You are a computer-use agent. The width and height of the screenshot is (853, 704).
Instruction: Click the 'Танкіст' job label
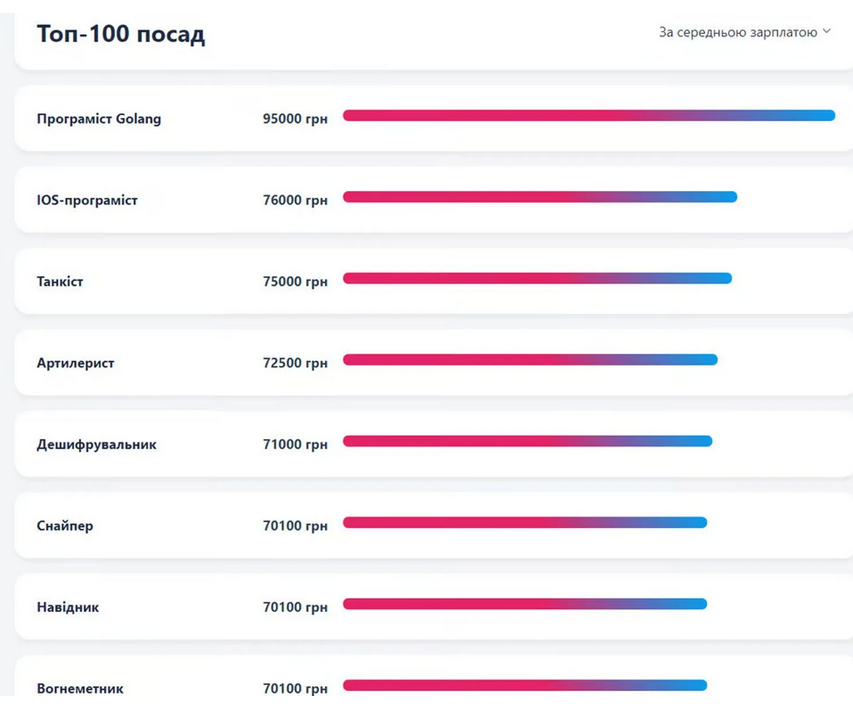click(x=60, y=282)
